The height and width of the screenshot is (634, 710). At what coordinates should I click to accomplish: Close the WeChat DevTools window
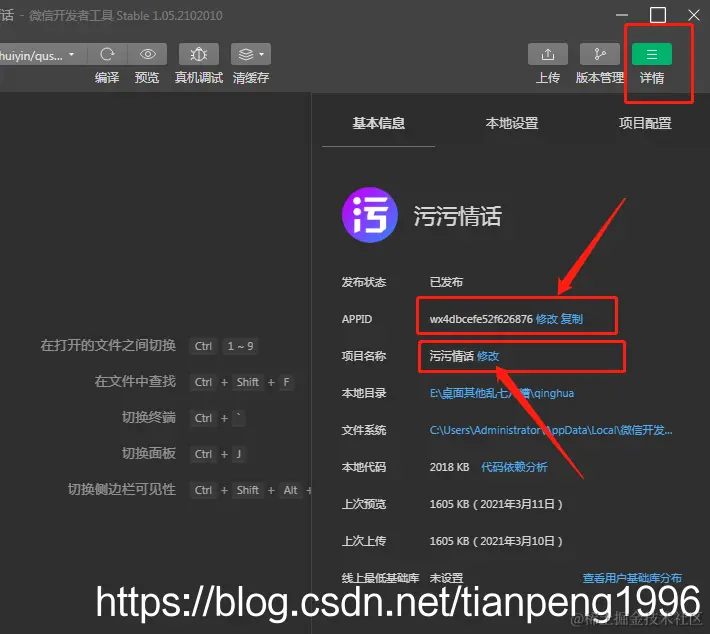[694, 15]
